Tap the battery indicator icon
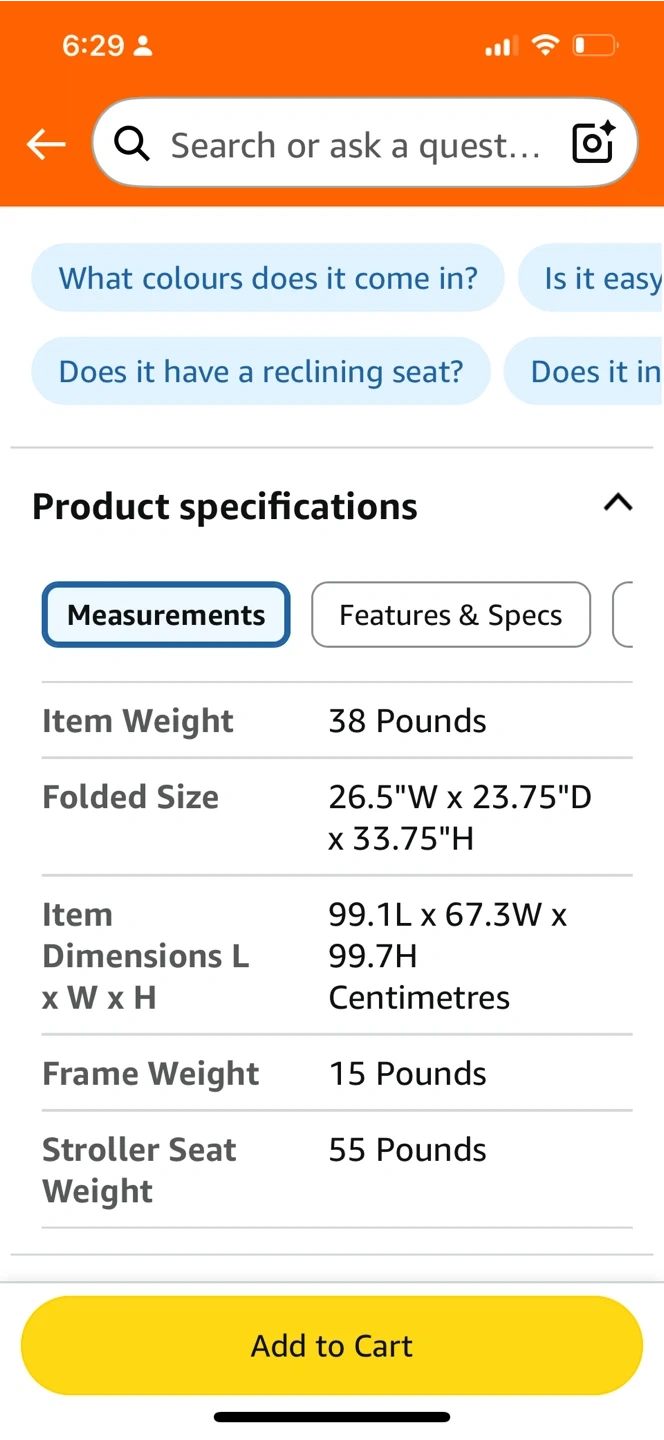This screenshot has height=1440, width=664. (595, 45)
